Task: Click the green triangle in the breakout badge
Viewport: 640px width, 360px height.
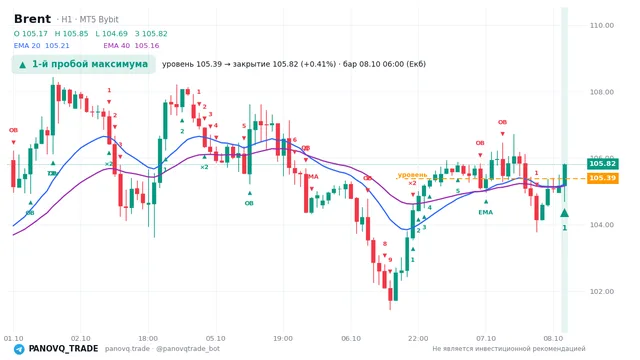Action: (x=22, y=64)
